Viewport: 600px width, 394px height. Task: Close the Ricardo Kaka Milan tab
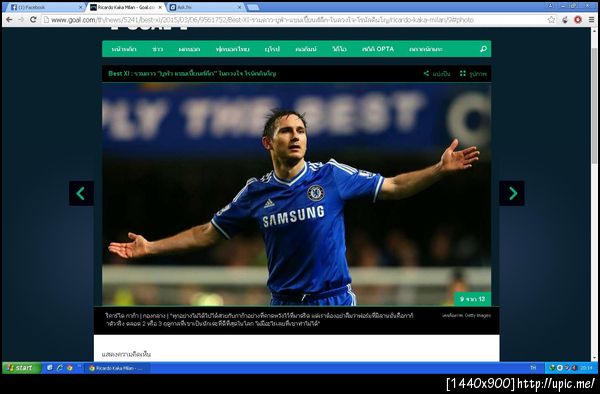(x=160, y=7)
